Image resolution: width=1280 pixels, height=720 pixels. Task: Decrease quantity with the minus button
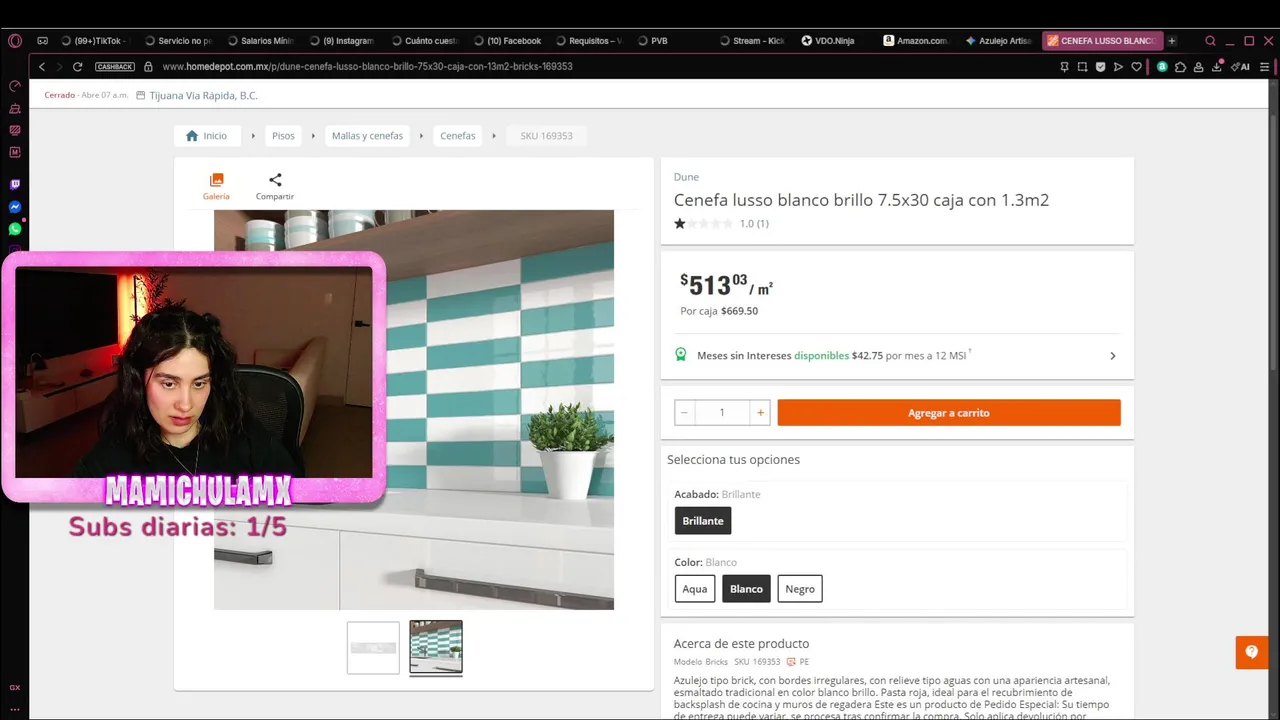(684, 412)
